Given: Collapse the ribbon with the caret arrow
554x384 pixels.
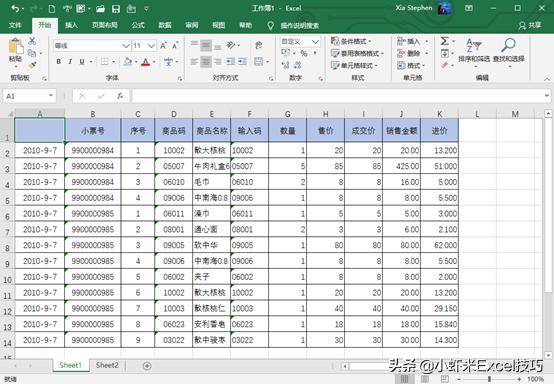Looking at the screenshot, I should [x=547, y=79].
